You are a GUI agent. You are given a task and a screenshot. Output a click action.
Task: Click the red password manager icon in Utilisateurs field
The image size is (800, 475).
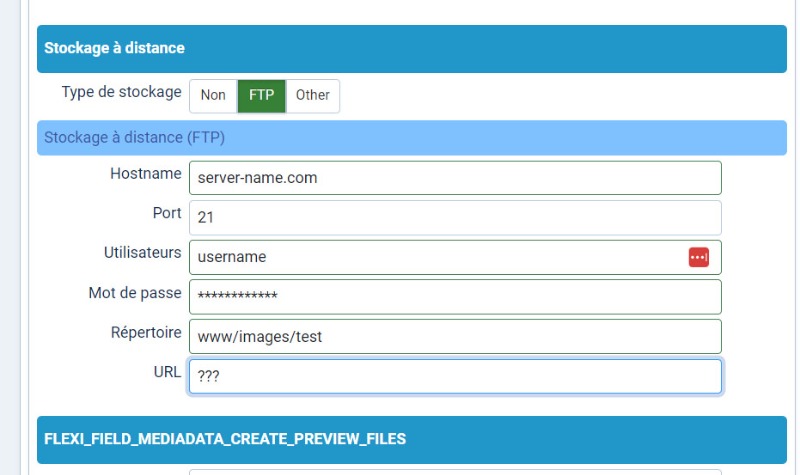(698, 257)
